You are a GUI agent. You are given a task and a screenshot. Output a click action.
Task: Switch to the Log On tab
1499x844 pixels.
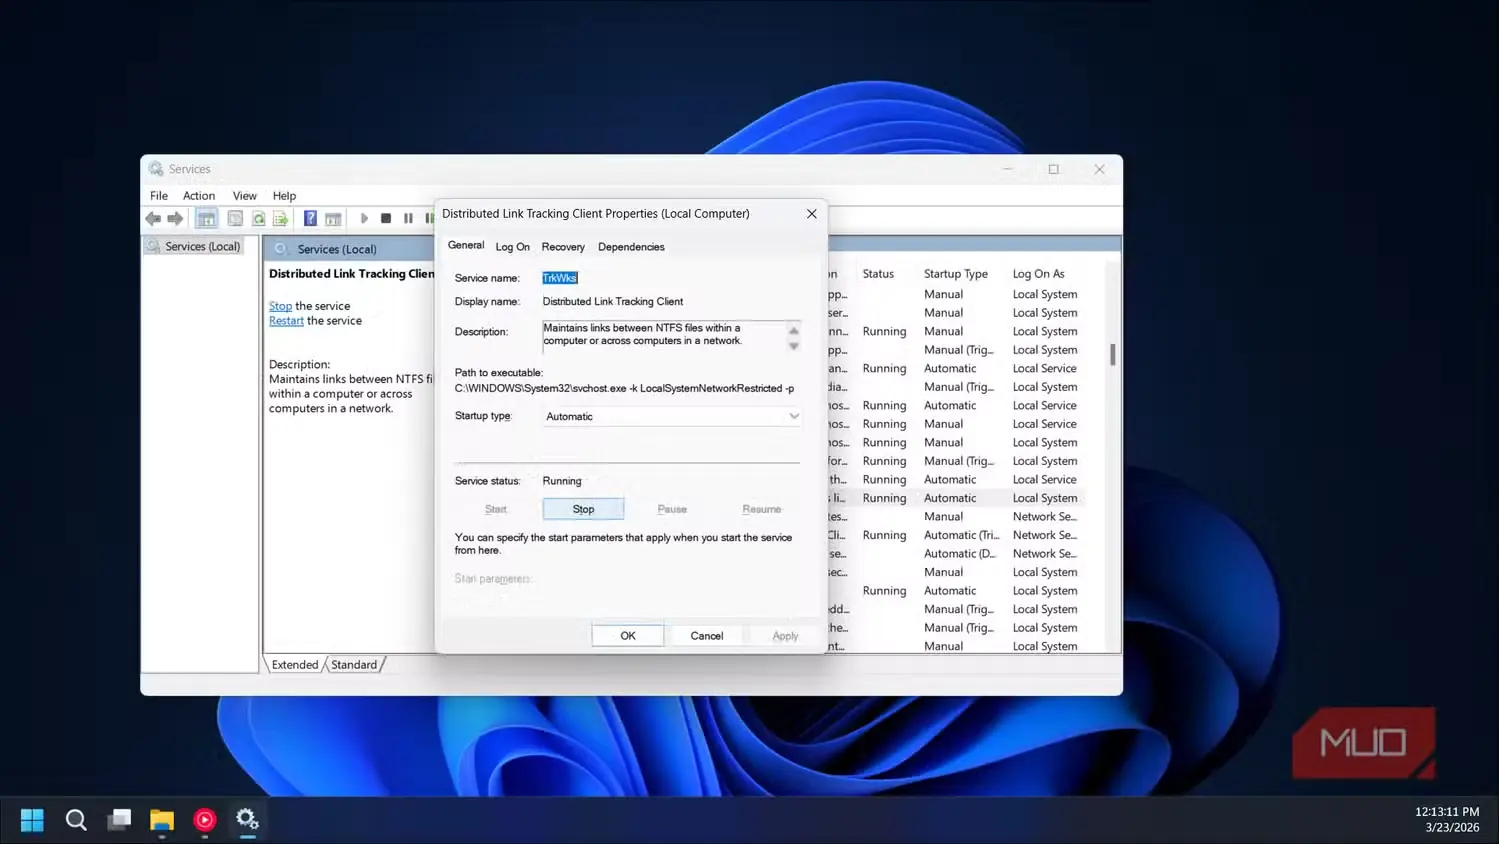[513, 247]
